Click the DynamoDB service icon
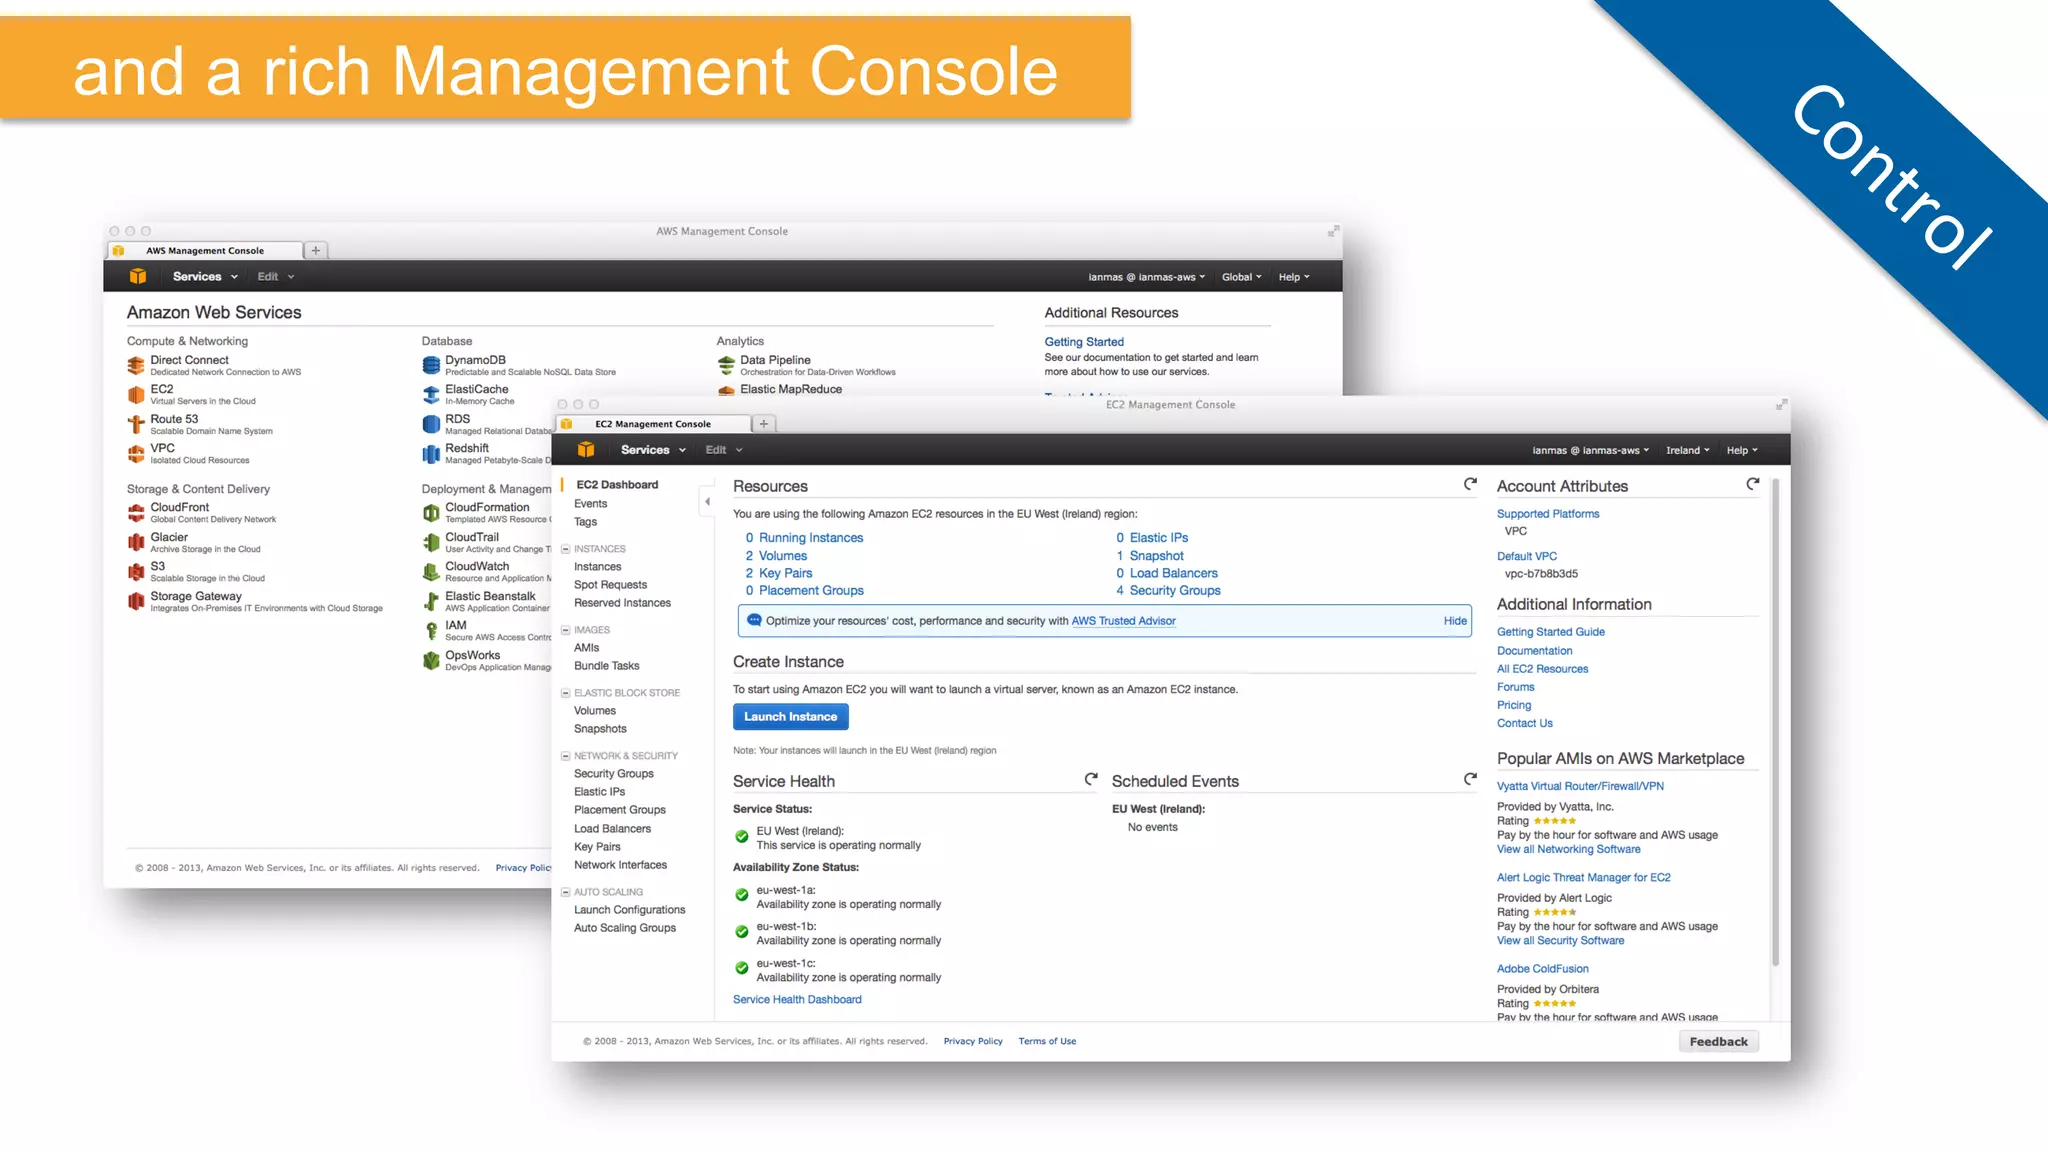This screenshot has width=2048, height=1152. click(431, 366)
